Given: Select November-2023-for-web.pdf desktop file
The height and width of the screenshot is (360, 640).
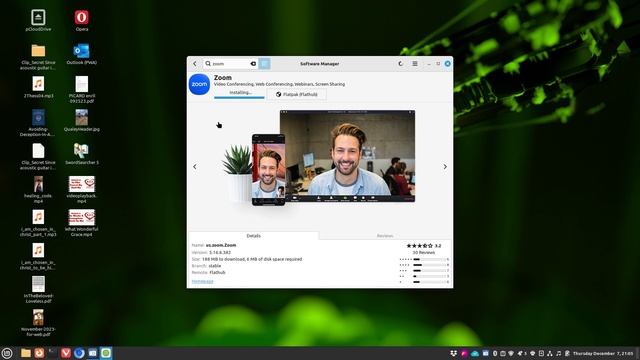Looking at the screenshot, I should pos(38,323).
